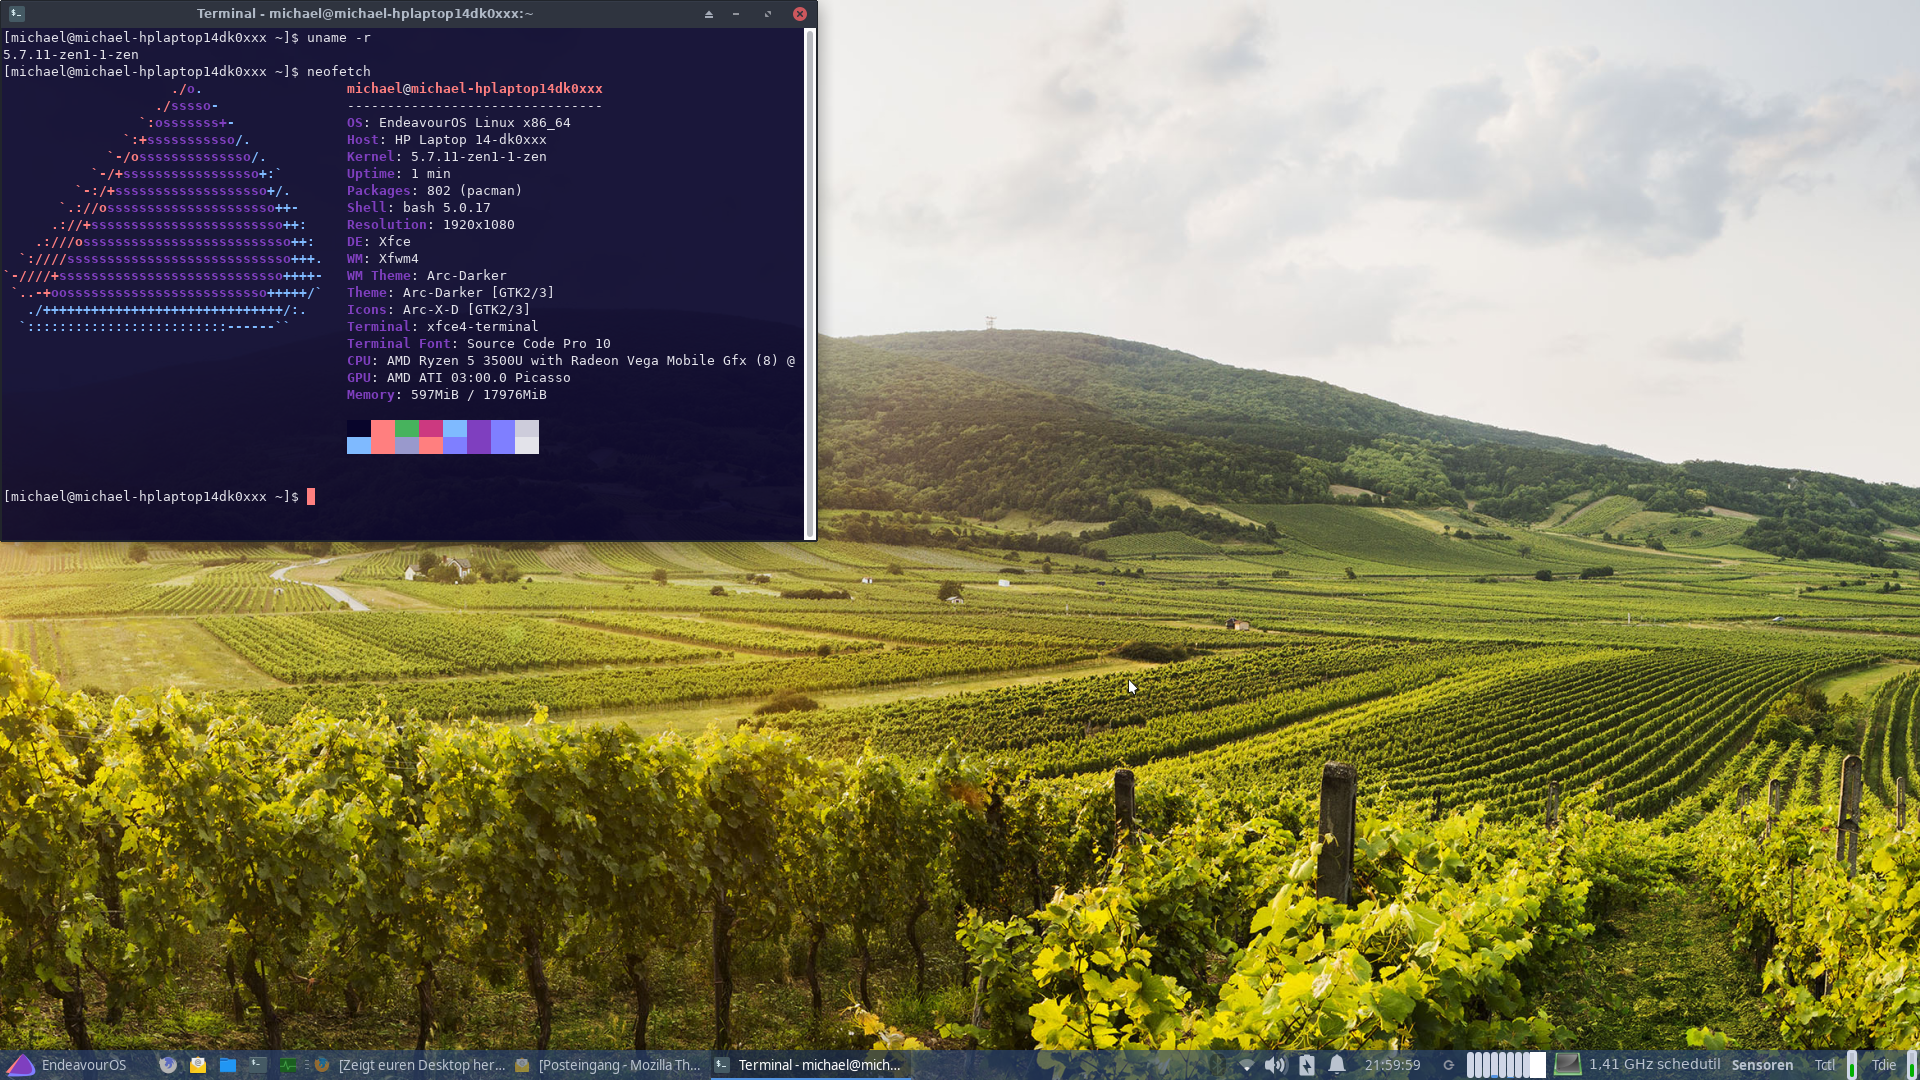This screenshot has width=1920, height=1080.
Task: Click the always-on-top arrow in terminal titlebar
Action: point(708,14)
